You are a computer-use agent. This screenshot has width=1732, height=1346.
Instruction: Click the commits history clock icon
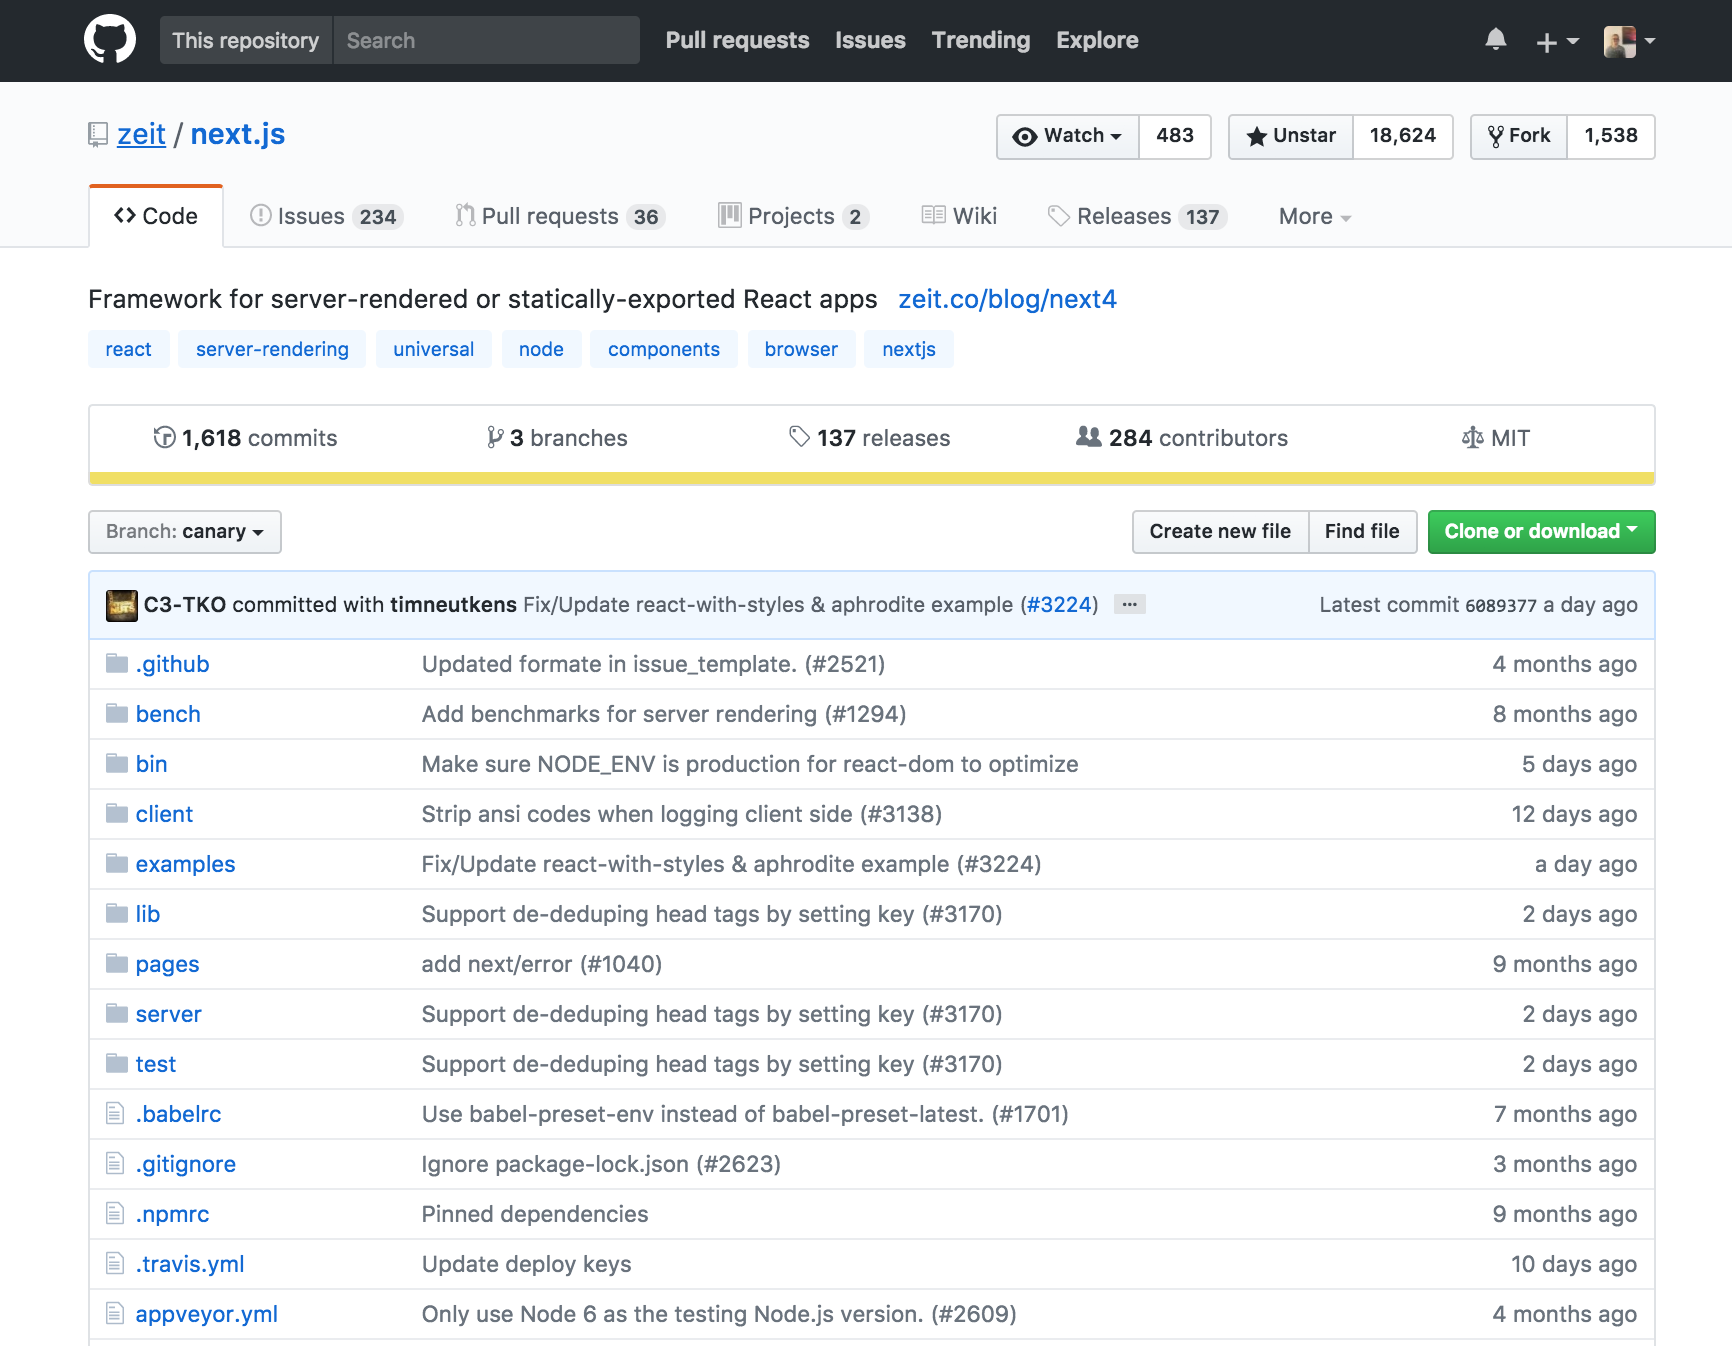pyautogui.click(x=164, y=438)
